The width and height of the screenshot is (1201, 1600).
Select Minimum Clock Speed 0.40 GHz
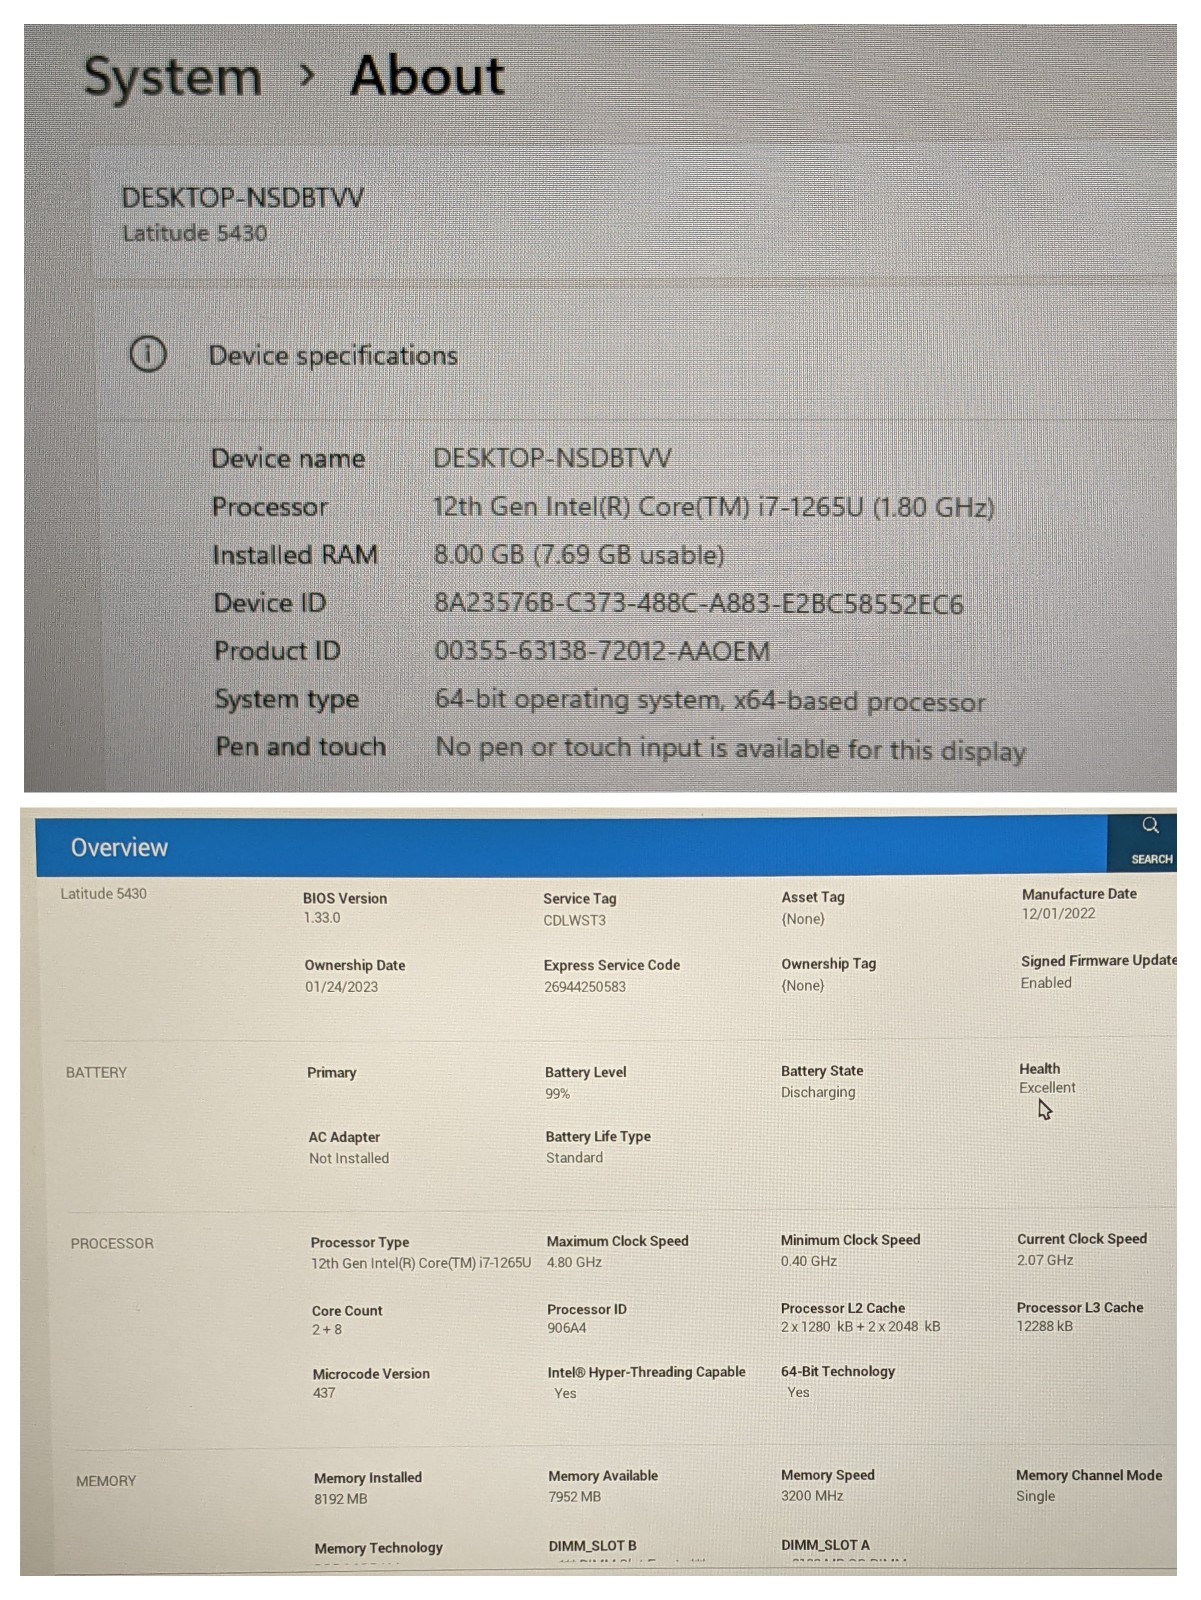click(x=809, y=1261)
